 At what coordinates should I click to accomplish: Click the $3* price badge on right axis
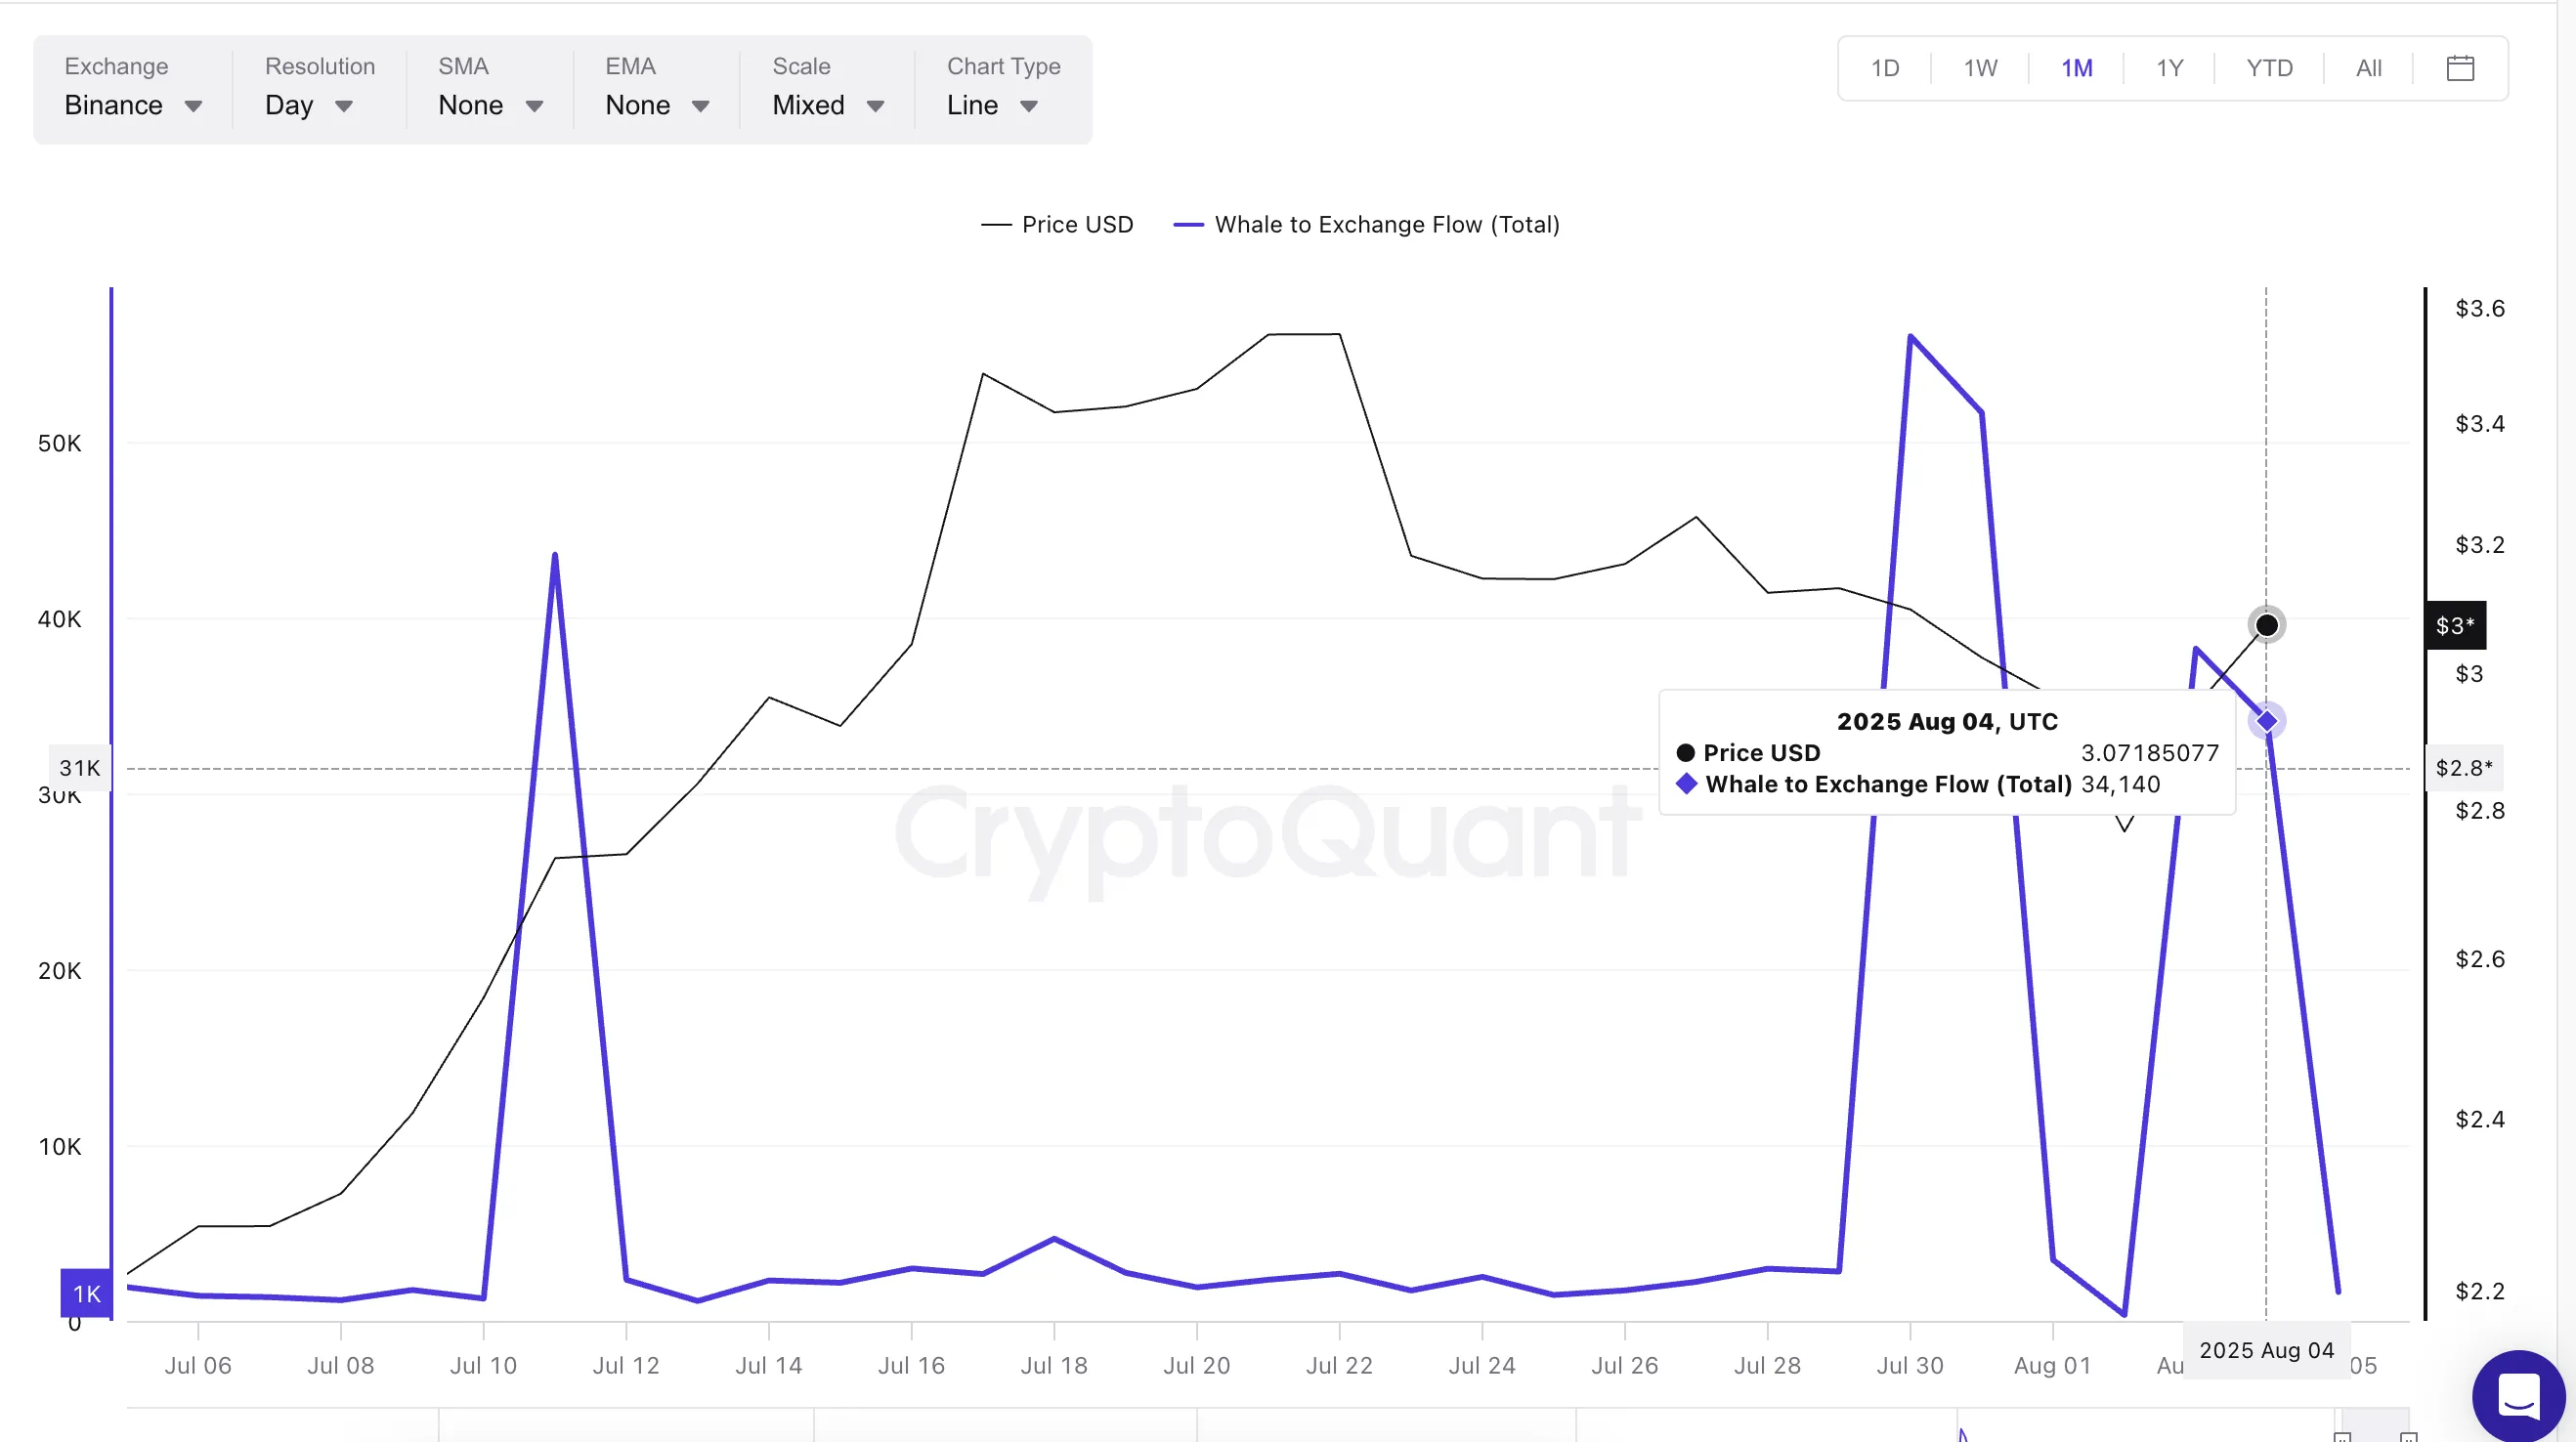pyautogui.click(x=2455, y=624)
